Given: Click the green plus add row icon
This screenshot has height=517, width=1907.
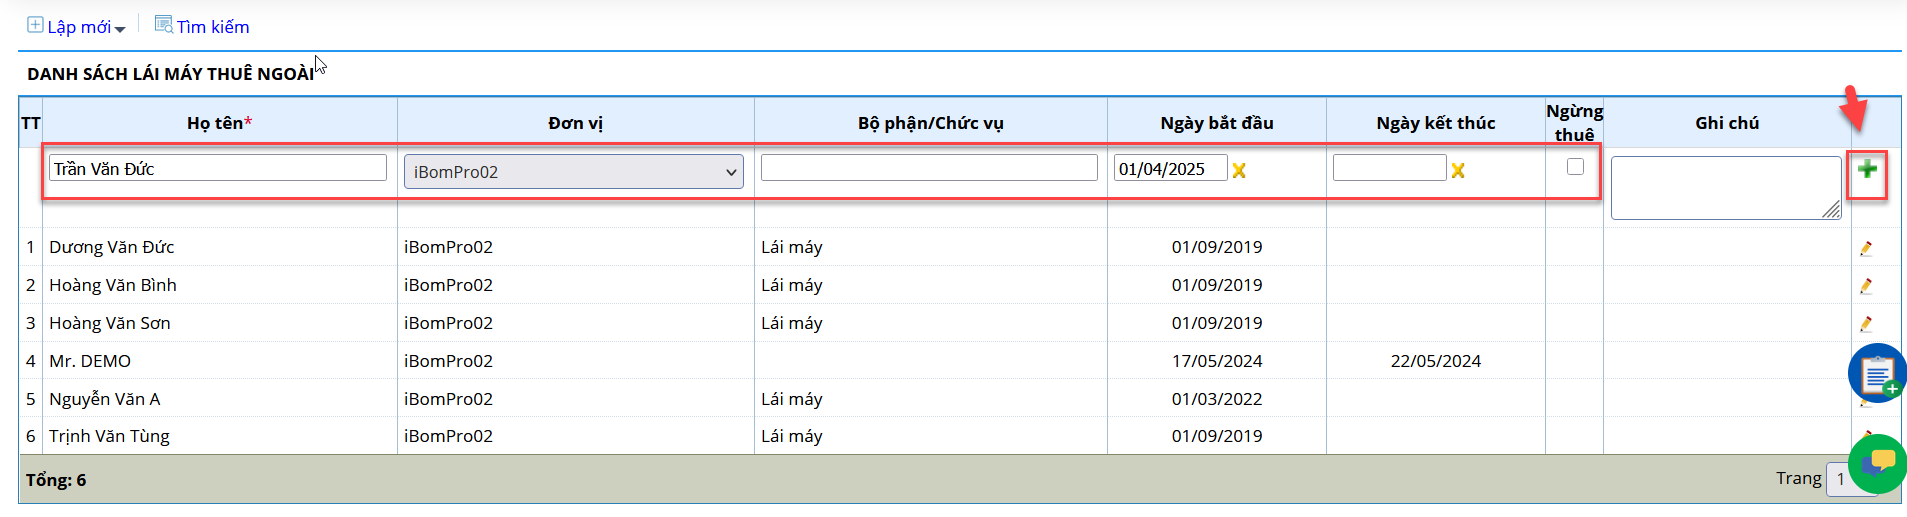Looking at the screenshot, I should tap(1867, 169).
